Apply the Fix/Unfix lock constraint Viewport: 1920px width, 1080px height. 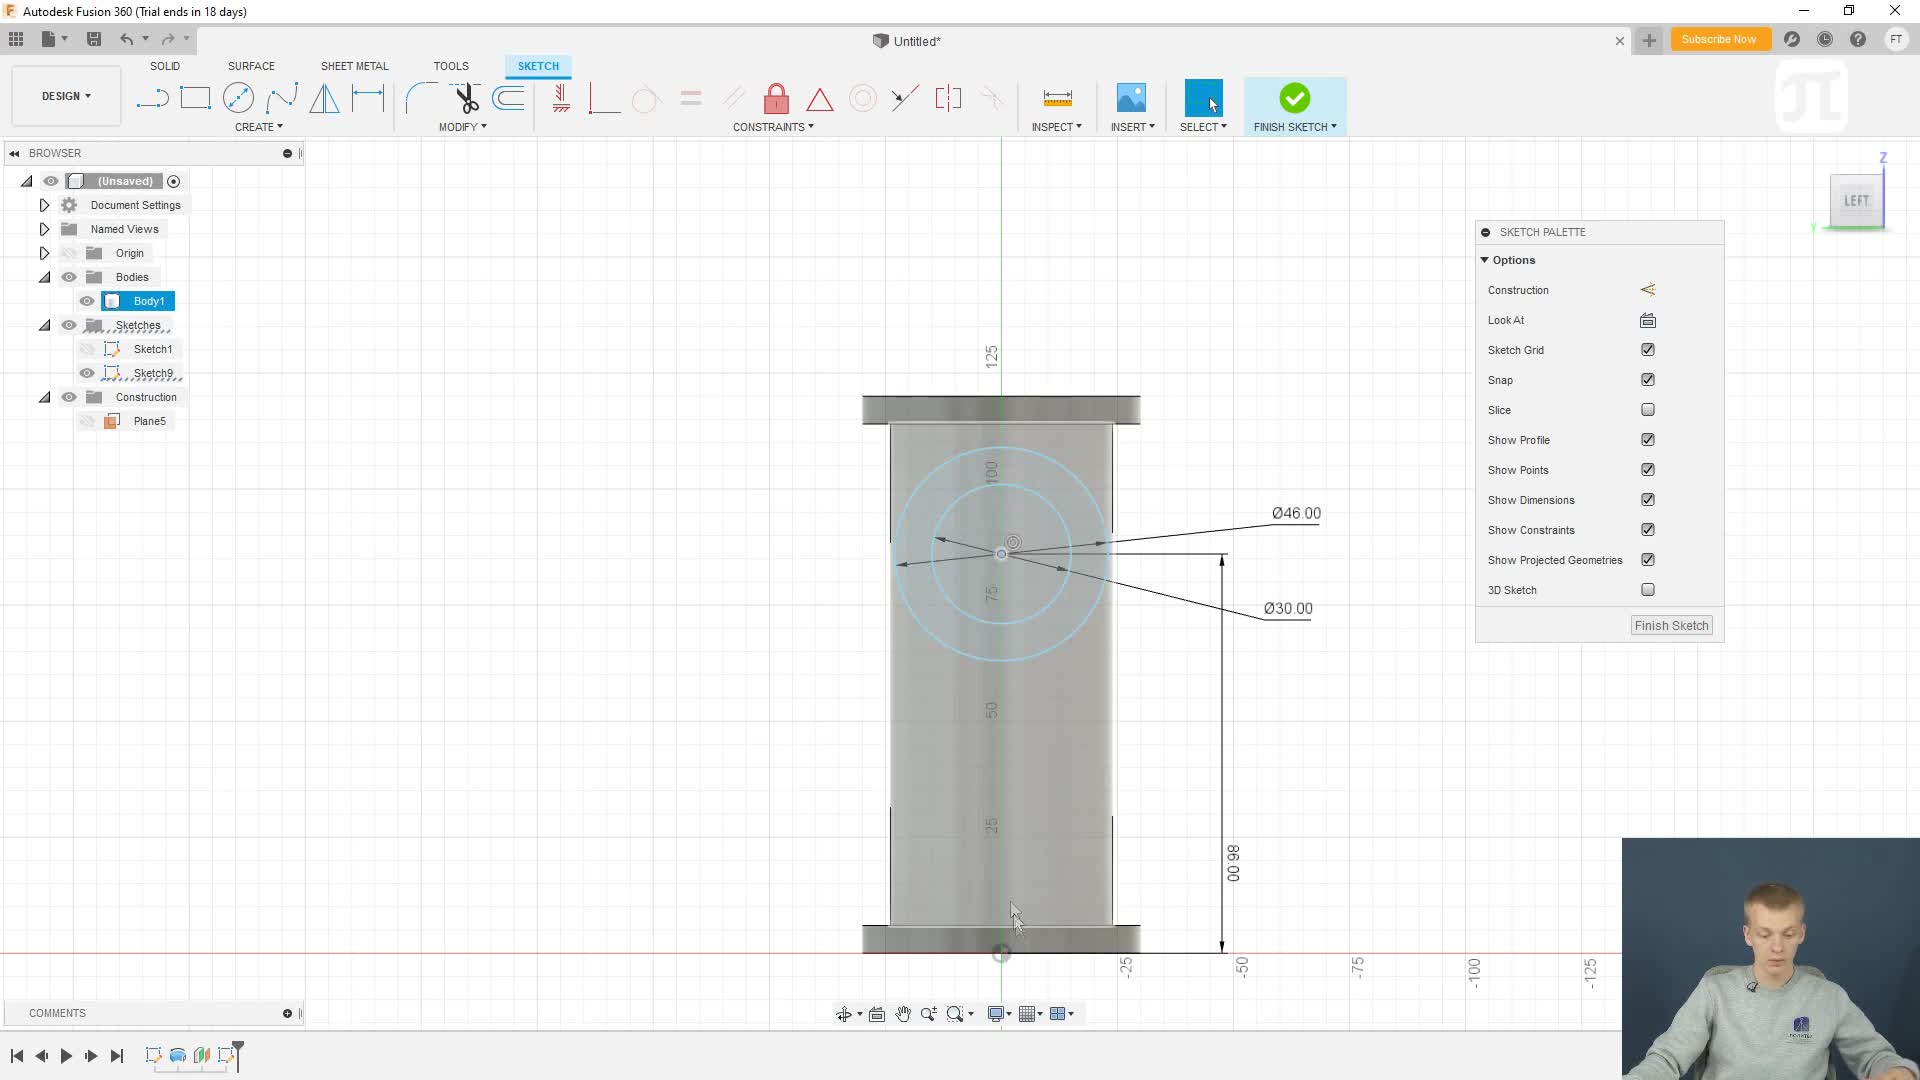point(776,98)
